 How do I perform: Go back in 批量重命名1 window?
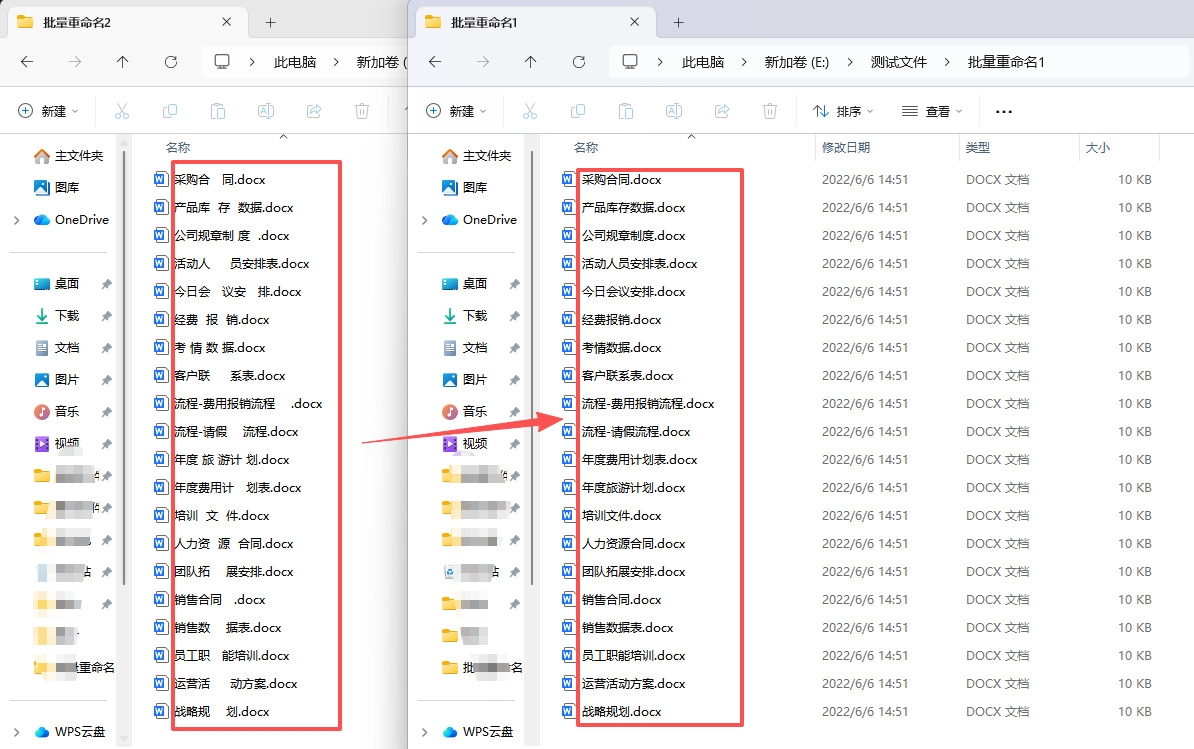click(435, 62)
